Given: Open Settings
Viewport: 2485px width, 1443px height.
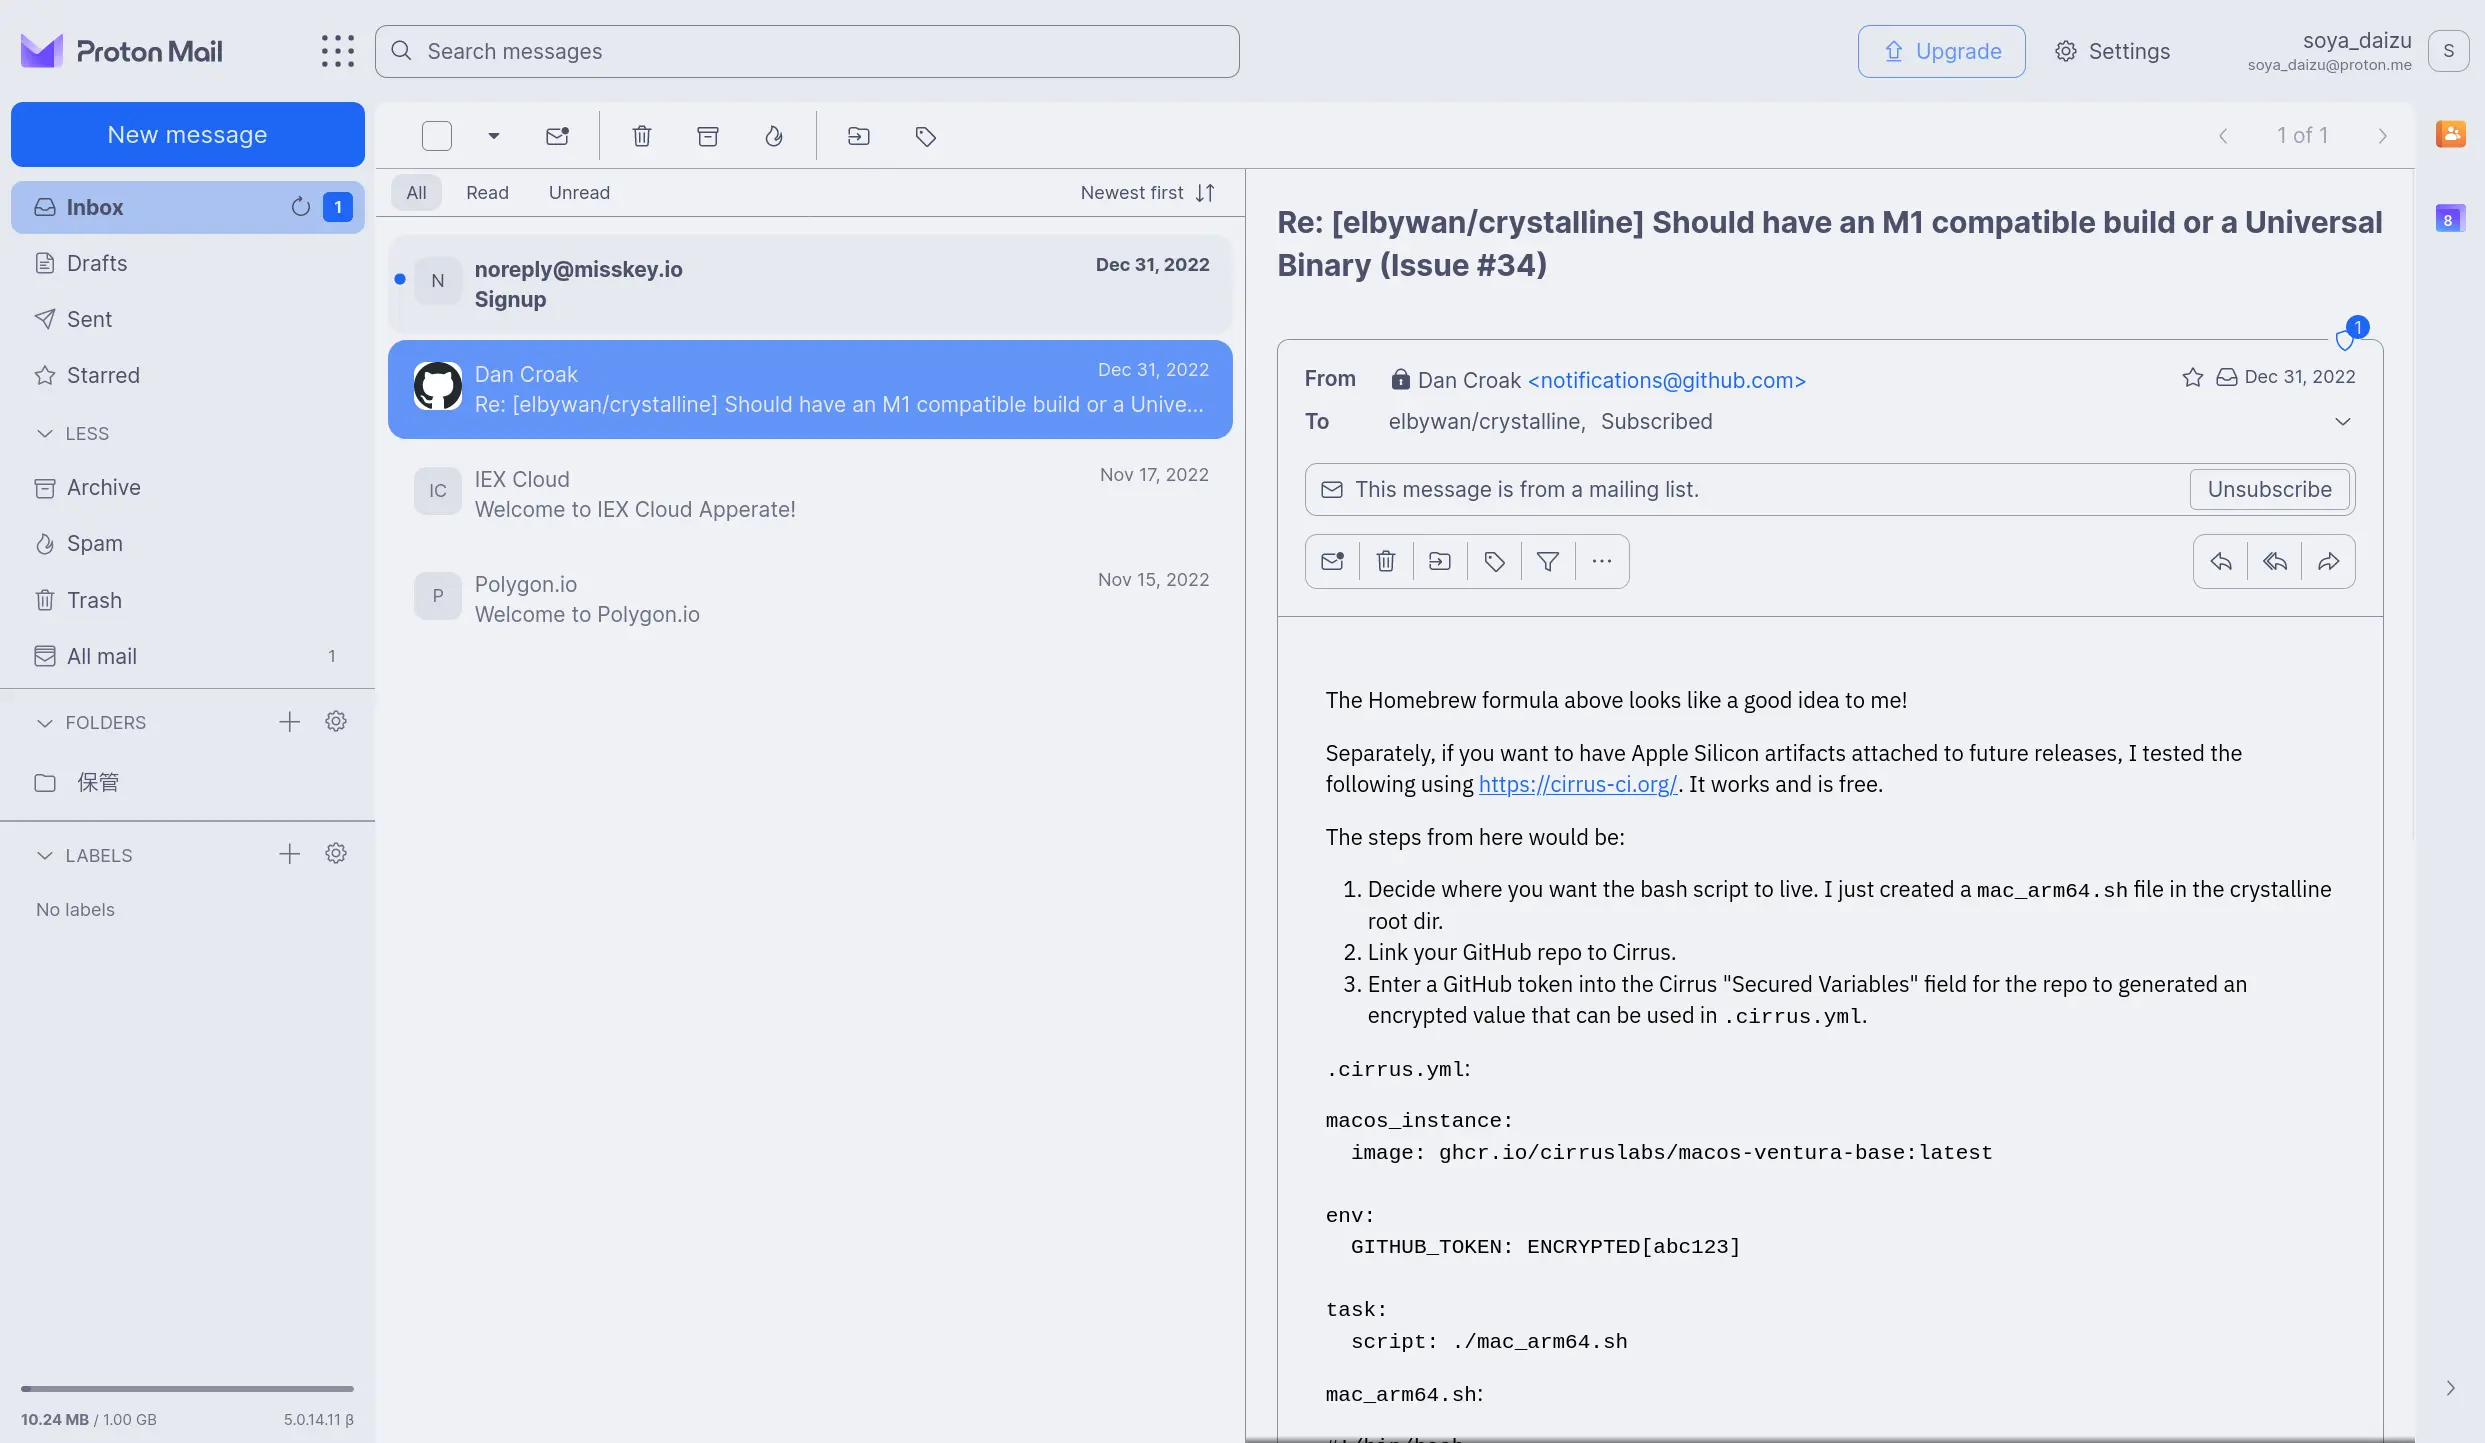Looking at the screenshot, I should coord(2112,51).
